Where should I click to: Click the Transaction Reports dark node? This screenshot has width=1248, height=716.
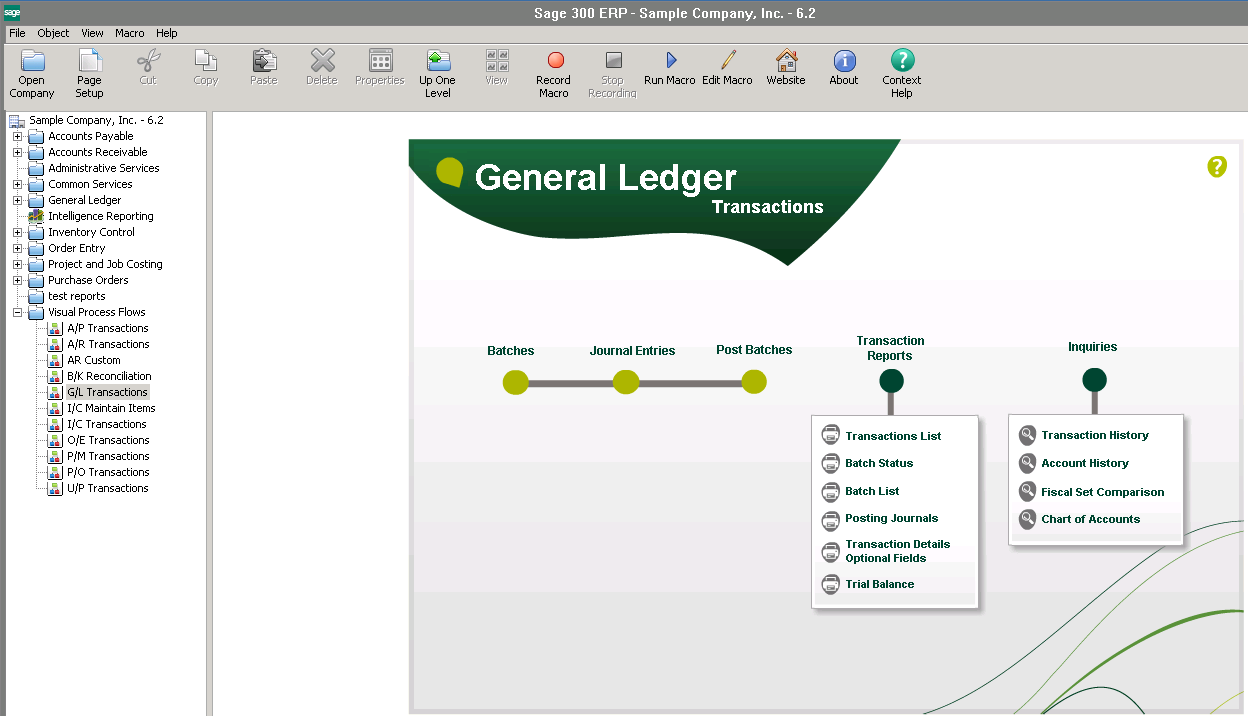pos(891,381)
